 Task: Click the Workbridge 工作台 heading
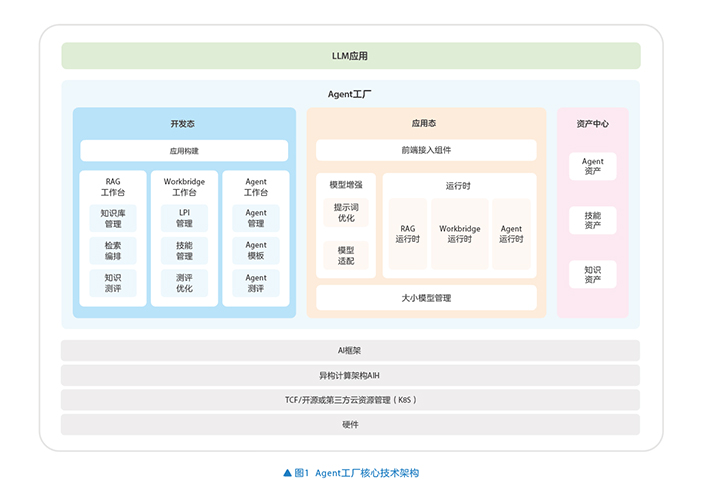coord(184,187)
